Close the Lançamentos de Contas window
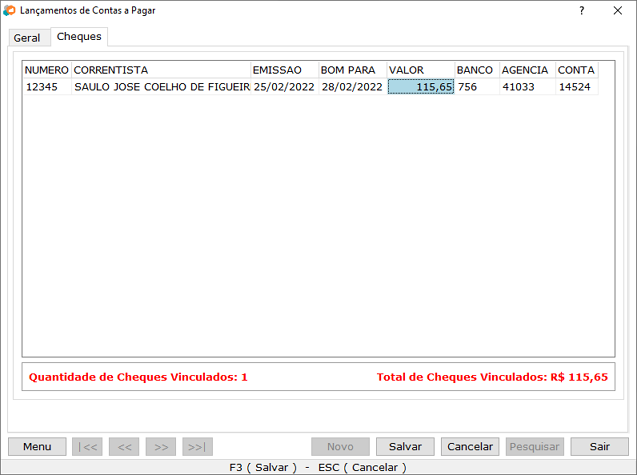The height and width of the screenshot is (475, 637). click(617, 10)
